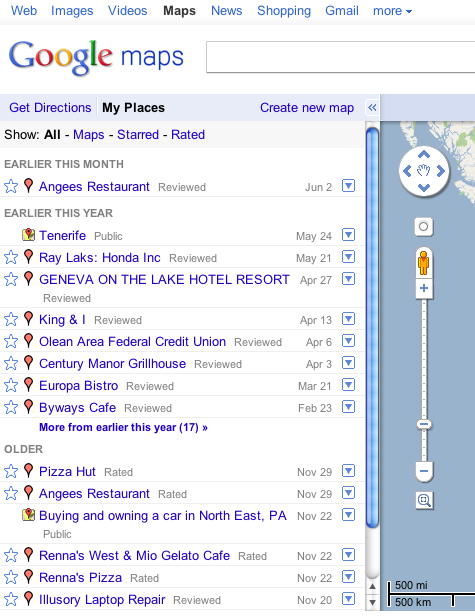Click map icon for Buying and owning a car

28,515
